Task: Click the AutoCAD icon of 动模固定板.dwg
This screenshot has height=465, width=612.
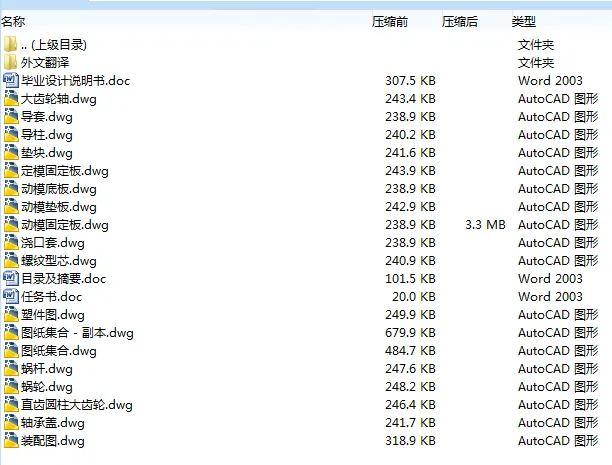Action: [11, 224]
